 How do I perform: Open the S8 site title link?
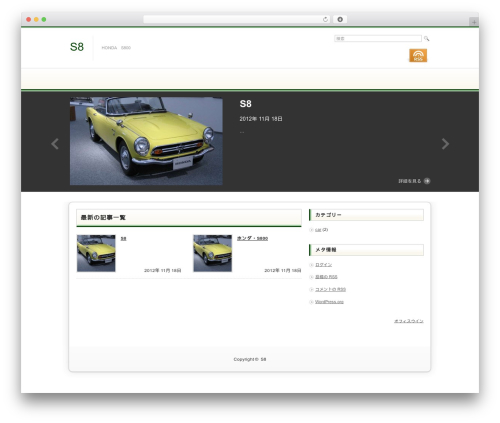(x=77, y=47)
